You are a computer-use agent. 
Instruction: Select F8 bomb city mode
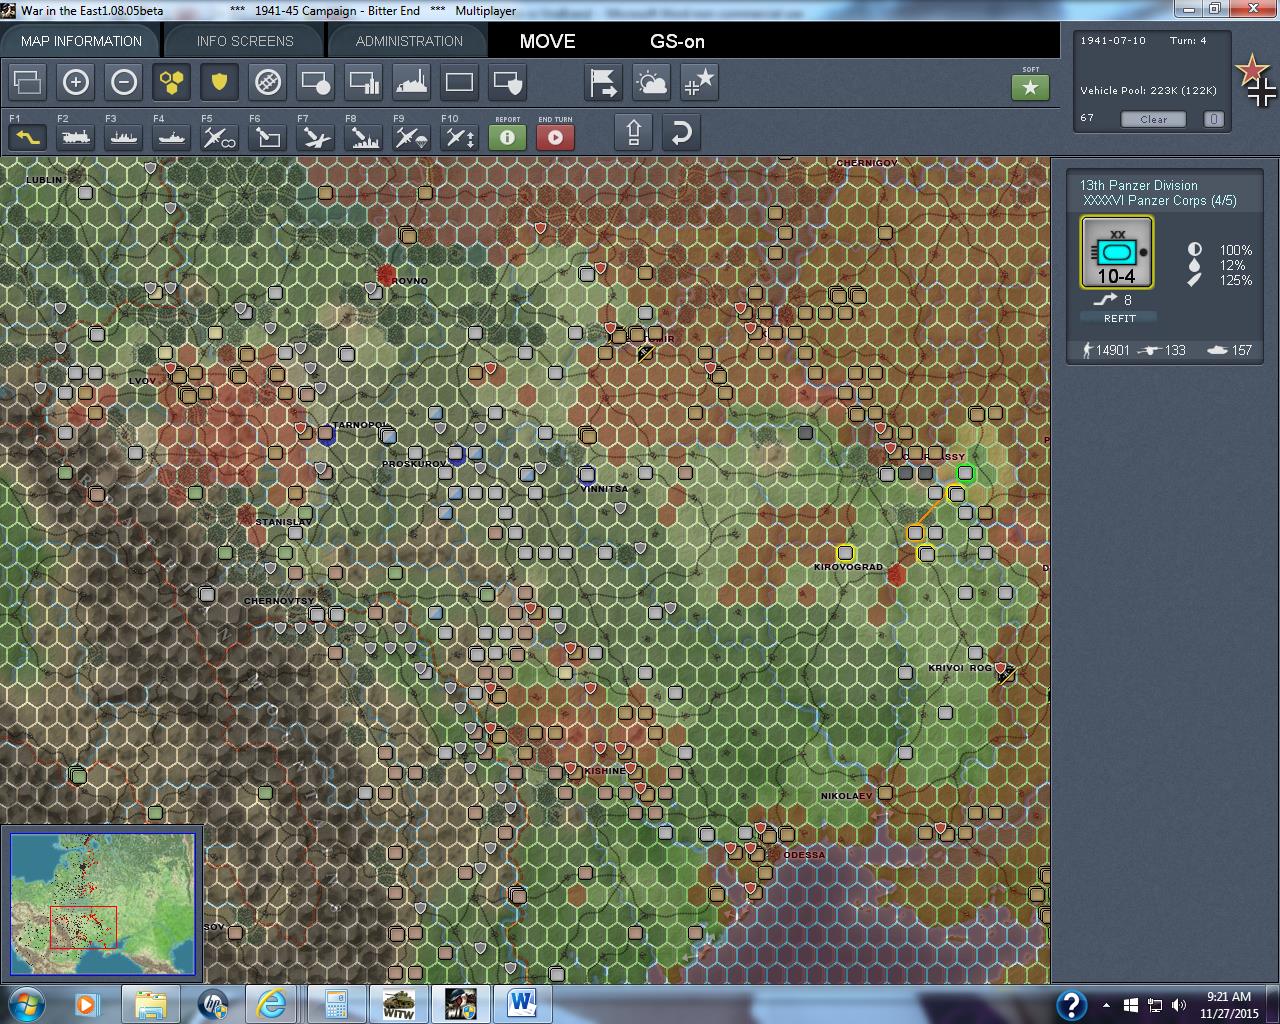pyautogui.click(x=364, y=137)
